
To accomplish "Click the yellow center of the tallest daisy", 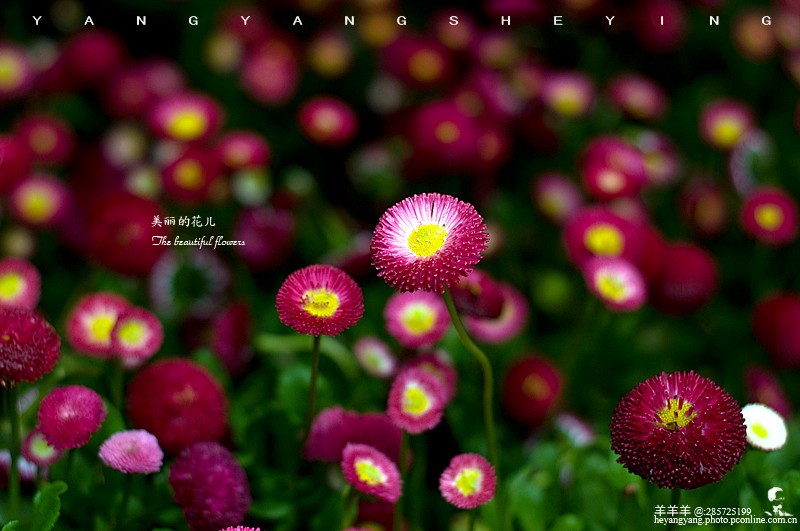I will coord(427,240).
